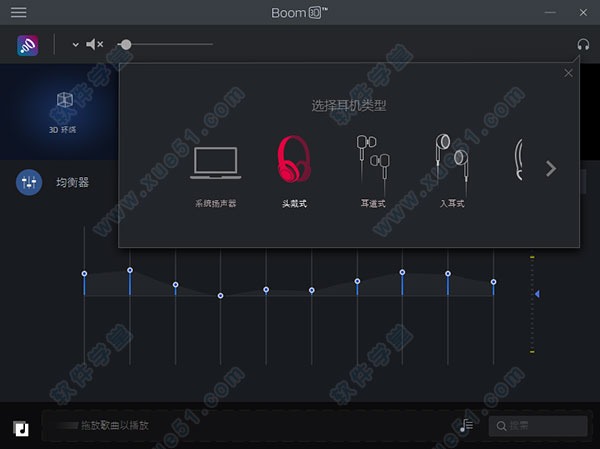Click the 入耳式 label
Screen dimensions: 600x449
pyautogui.click(x=452, y=203)
